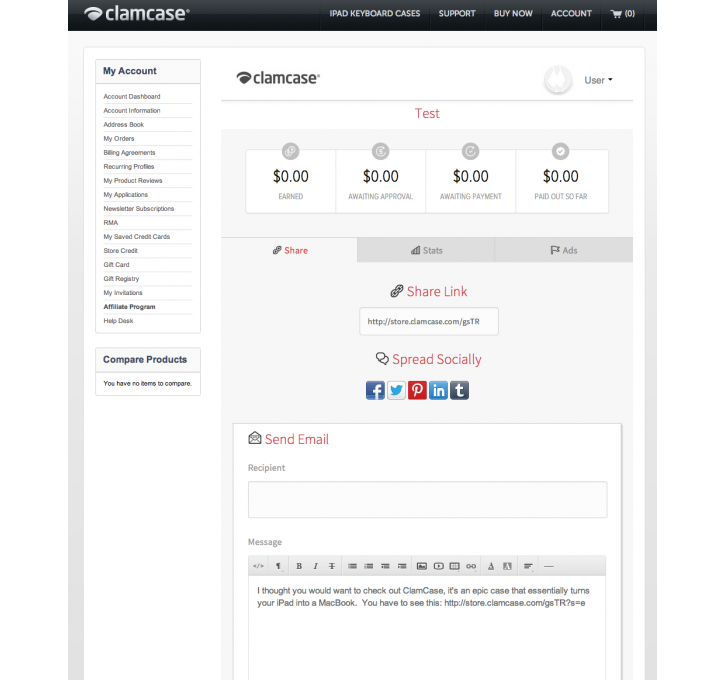Open Store Credit page
Viewport: 725px width, 680px height.
point(120,251)
